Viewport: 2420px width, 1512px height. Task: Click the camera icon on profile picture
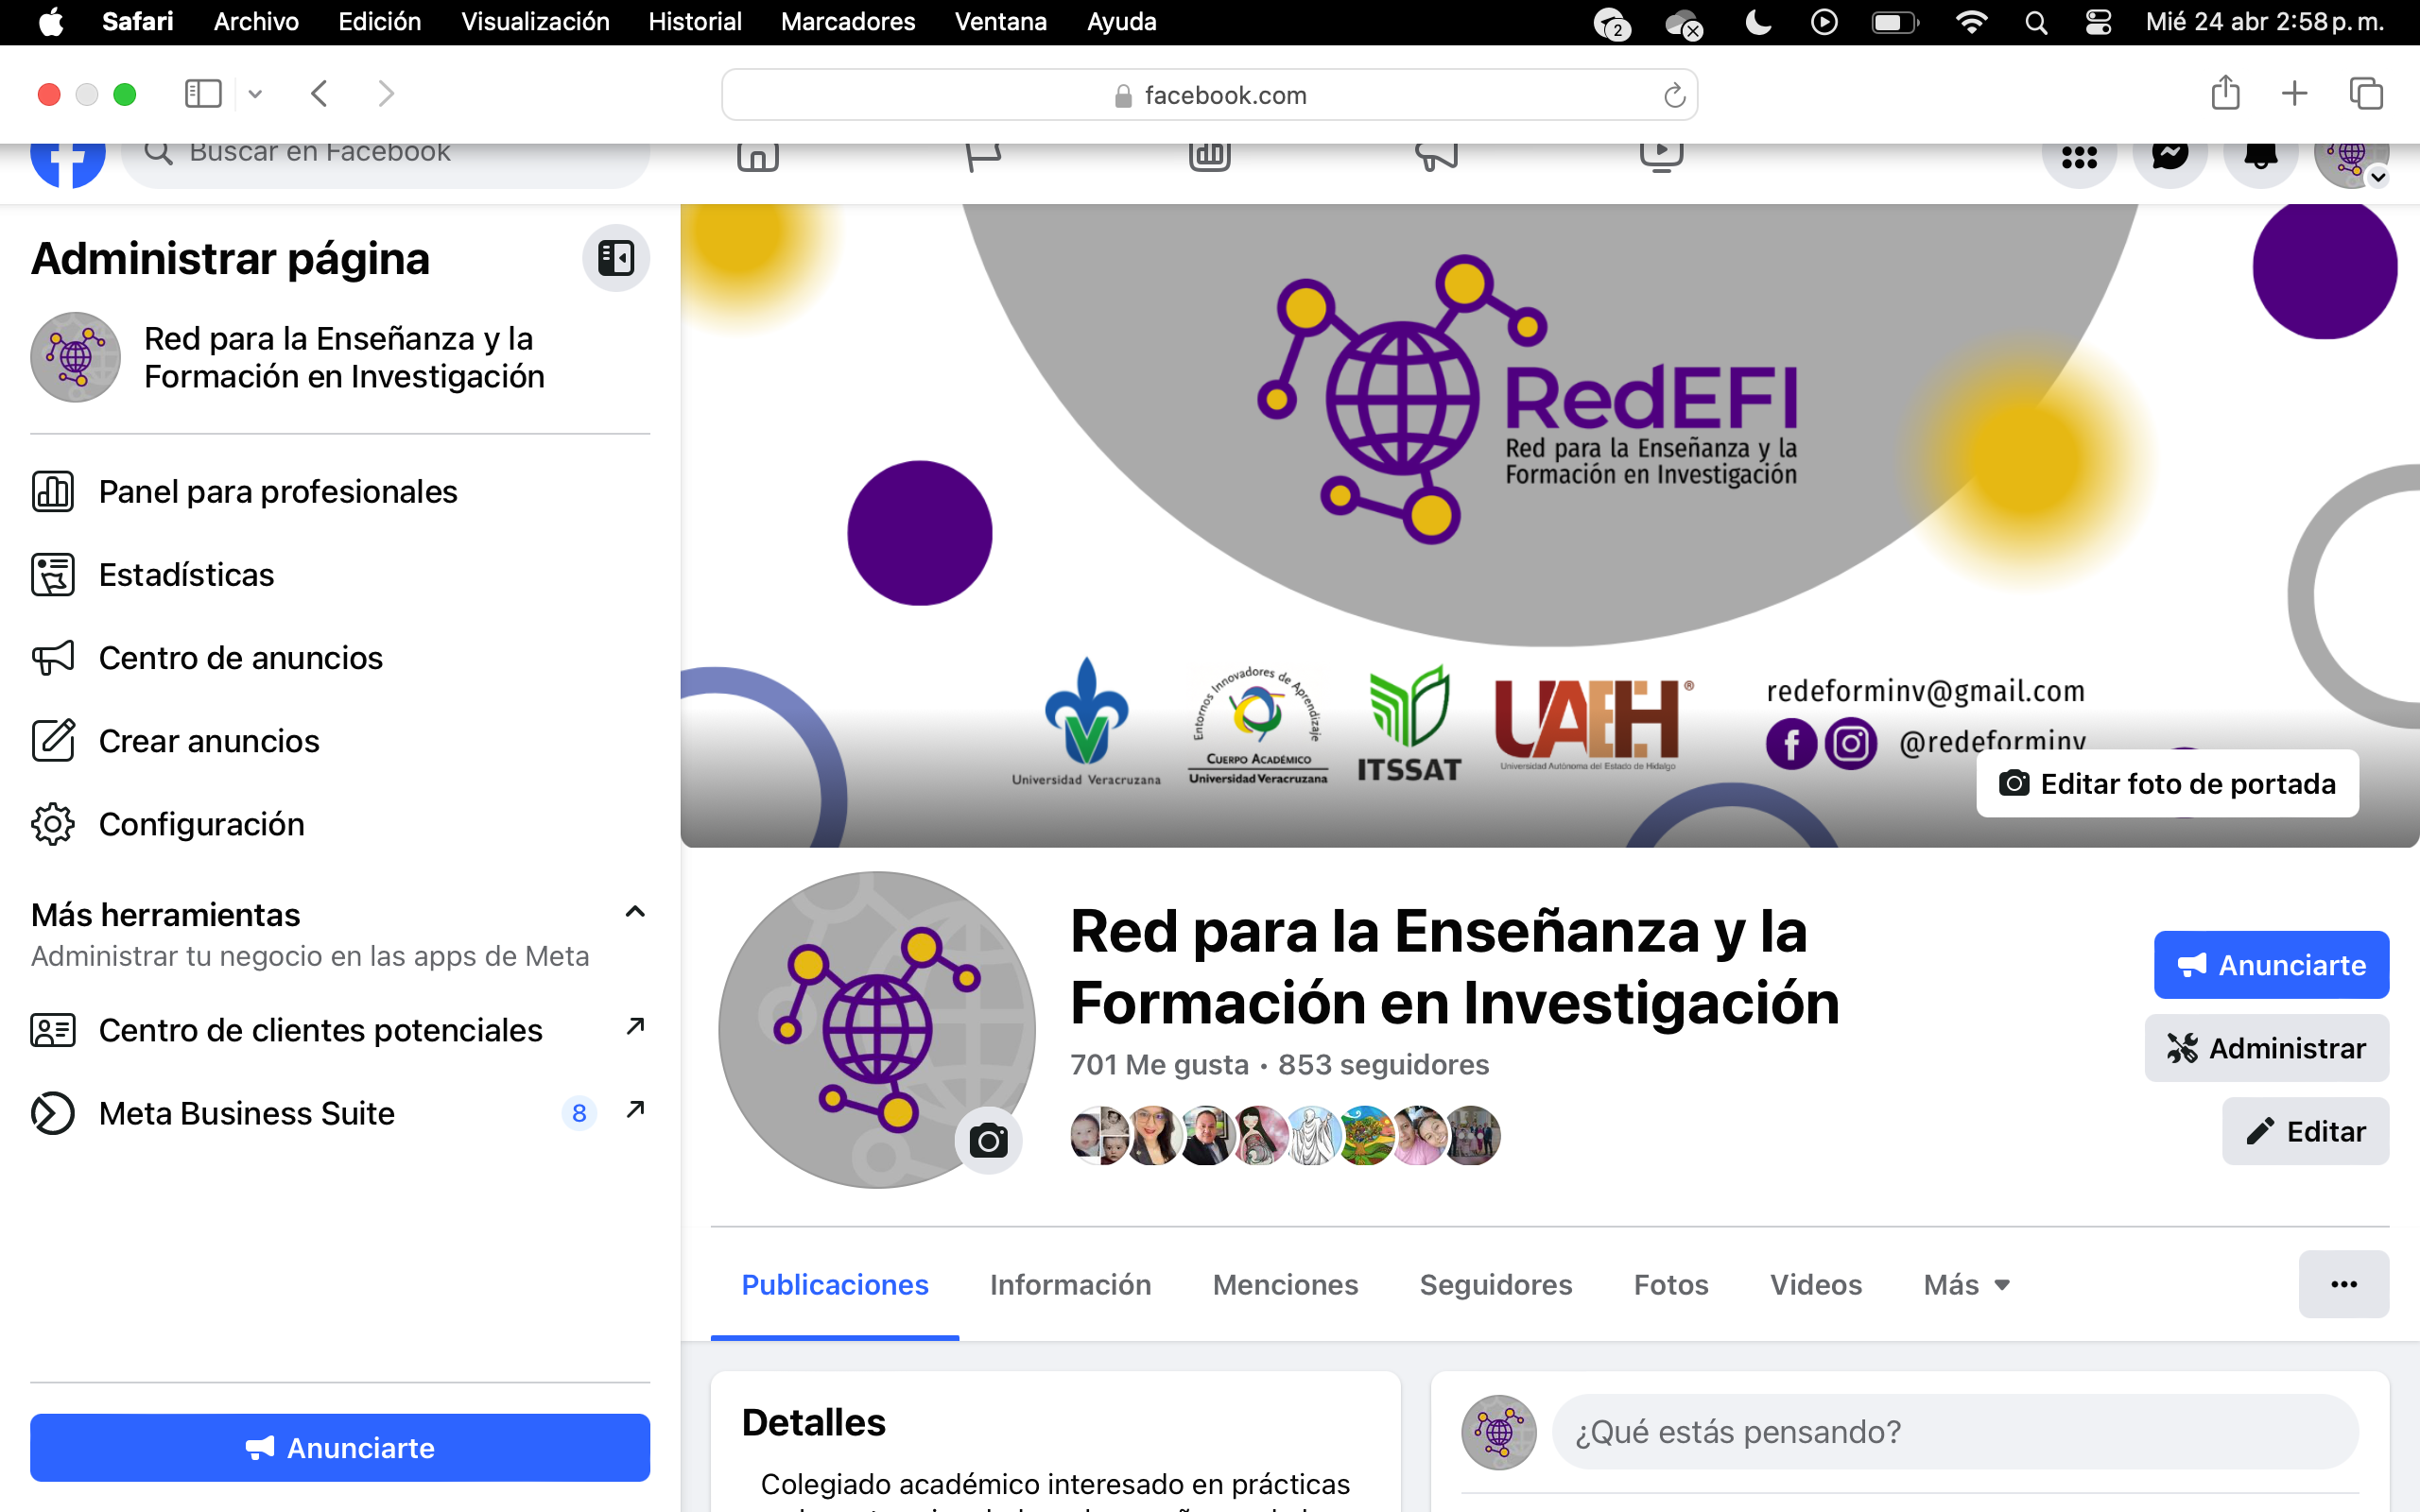pyautogui.click(x=988, y=1140)
